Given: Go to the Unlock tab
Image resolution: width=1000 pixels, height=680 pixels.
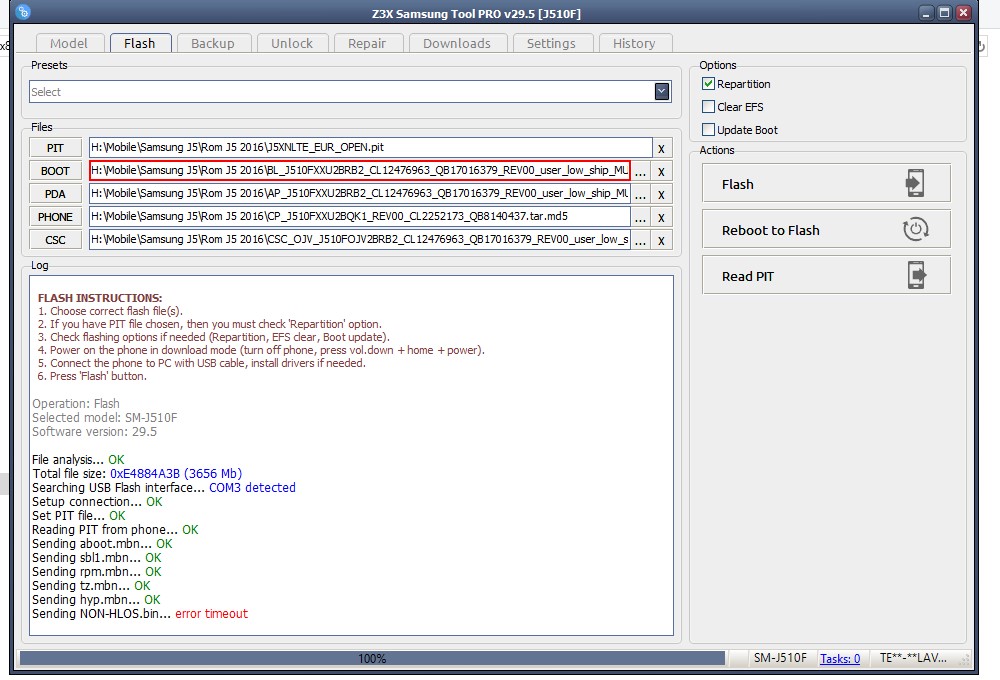Looking at the screenshot, I should pyautogui.click(x=292, y=43).
